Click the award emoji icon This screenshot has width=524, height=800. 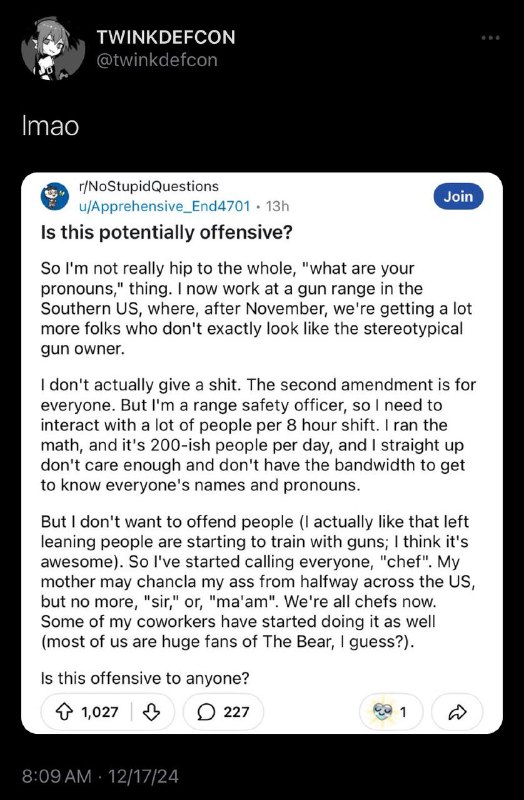coord(382,712)
